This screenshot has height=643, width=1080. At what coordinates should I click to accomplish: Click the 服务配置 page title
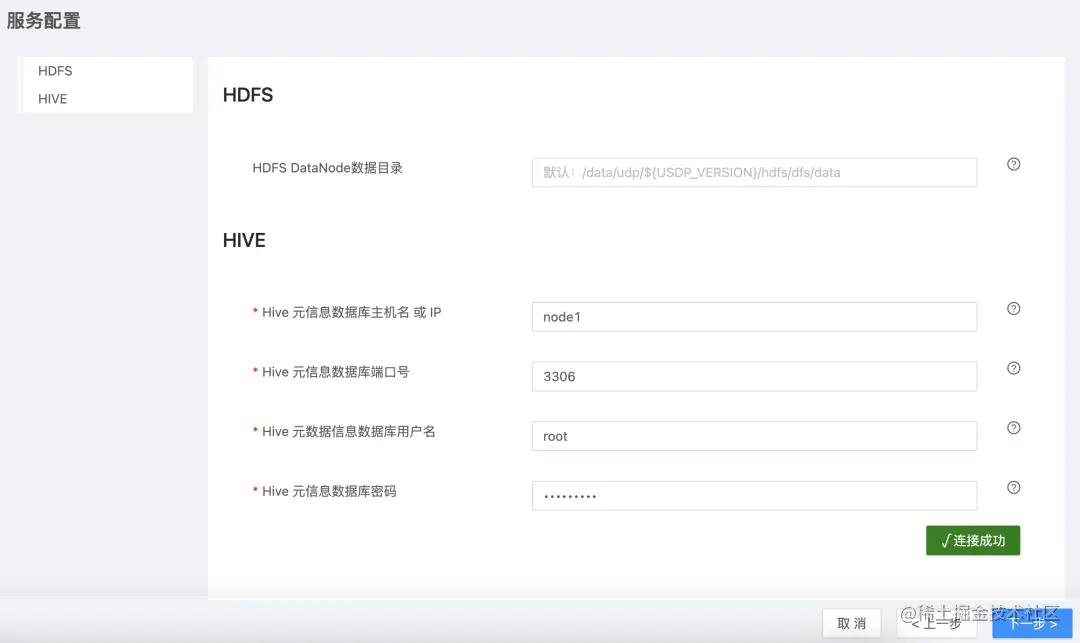43,21
